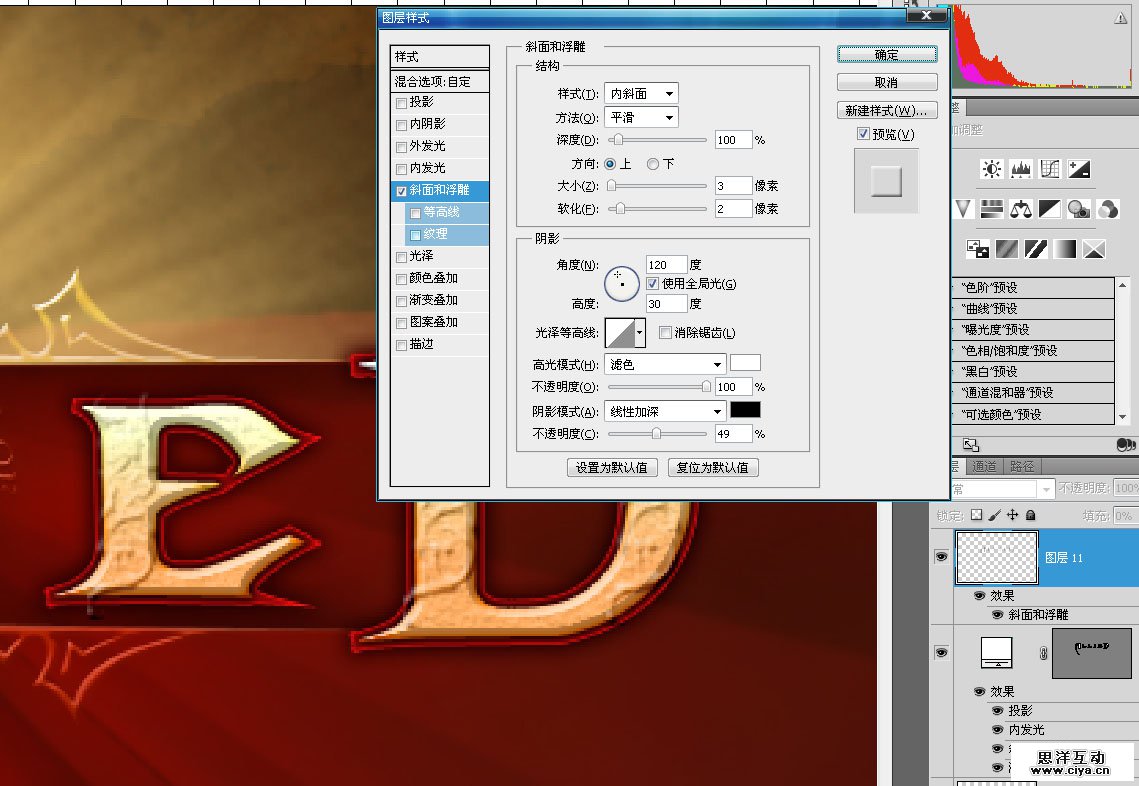1139x786 pixels.
Task: Click the Color Balance scales icon
Action: 1021,209
